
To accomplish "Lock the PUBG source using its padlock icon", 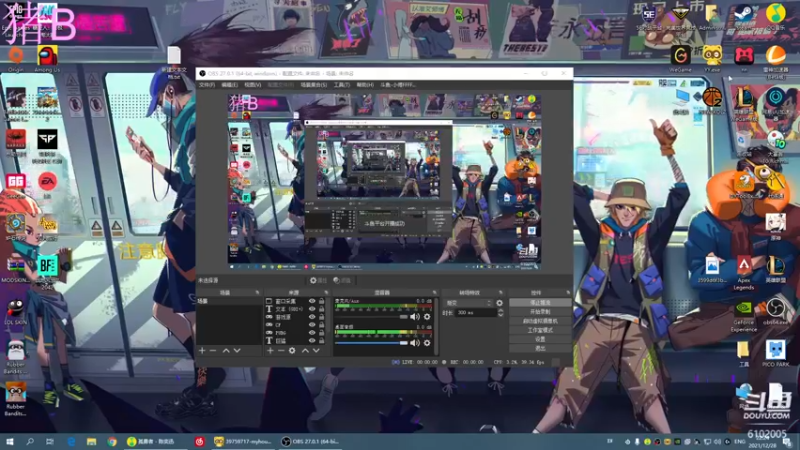I will coord(321,333).
